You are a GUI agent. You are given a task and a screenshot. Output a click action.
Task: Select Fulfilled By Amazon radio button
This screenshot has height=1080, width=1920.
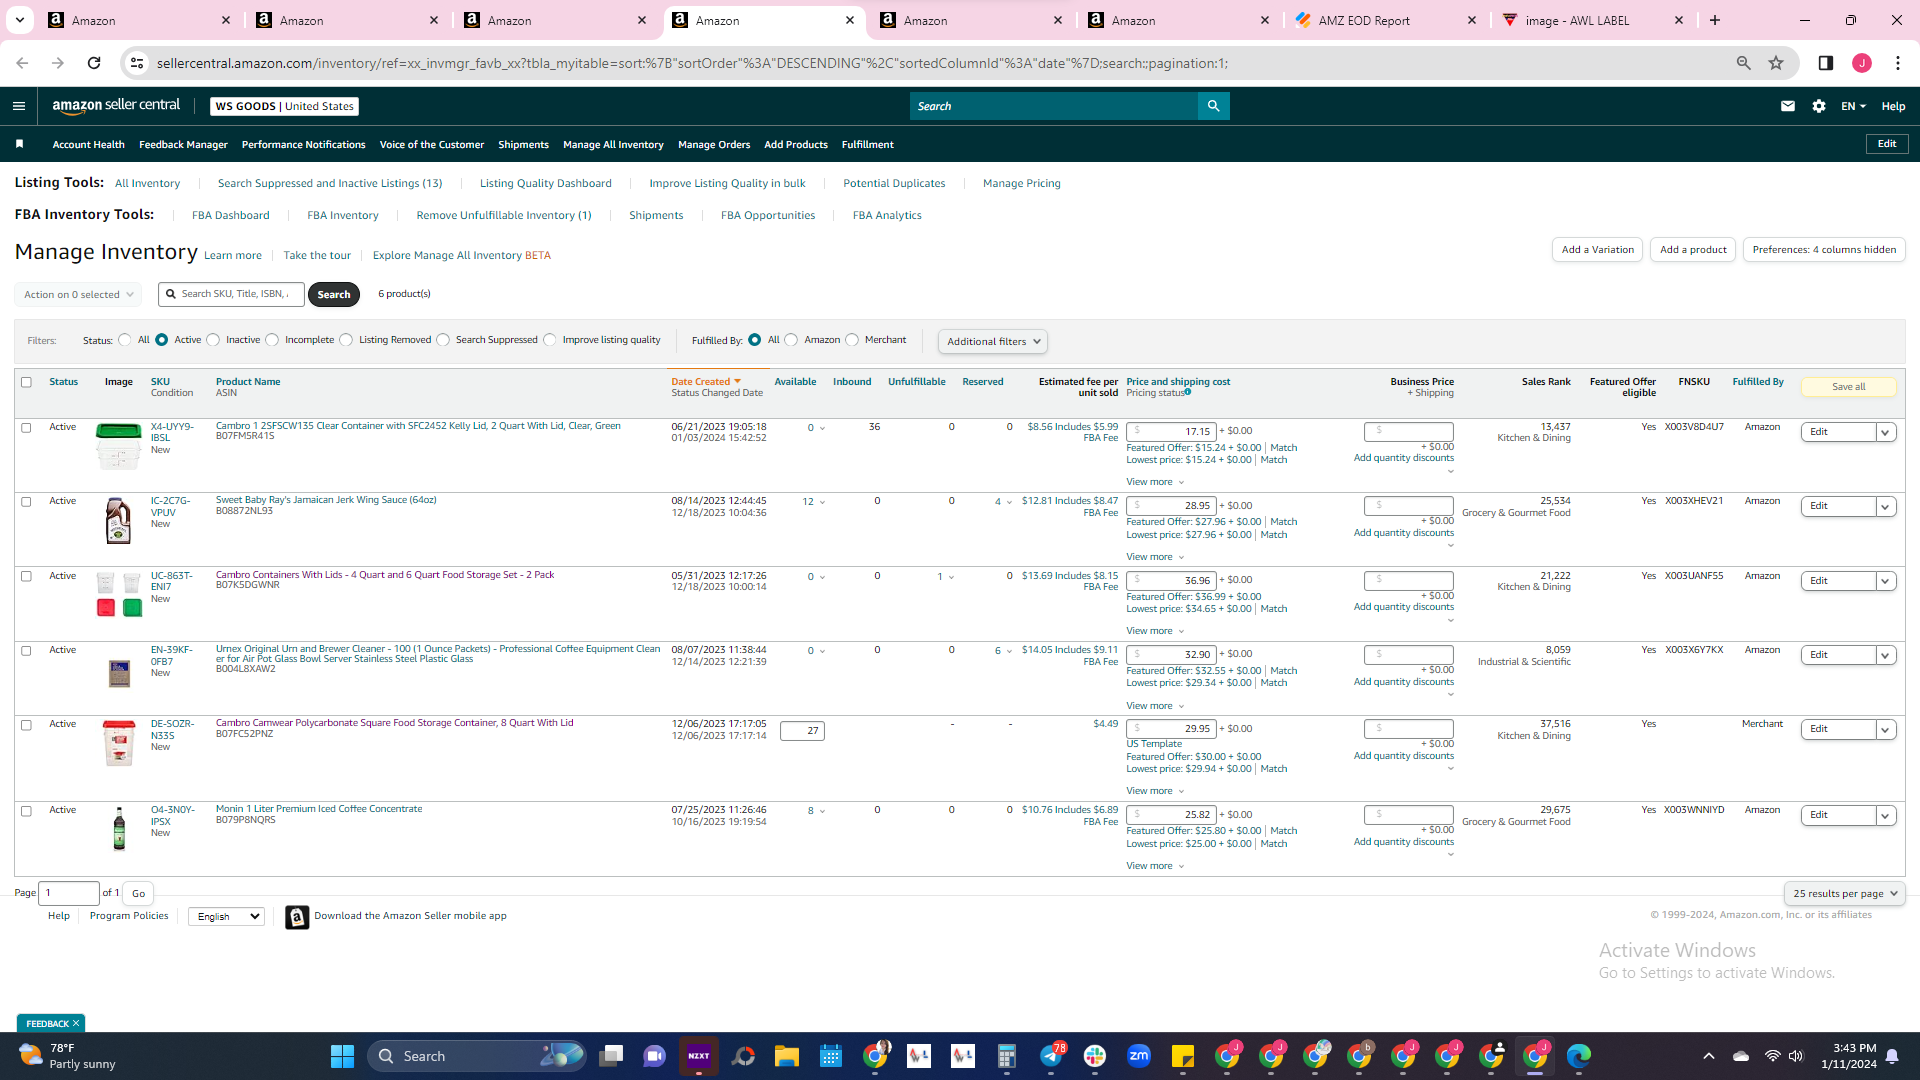point(791,340)
